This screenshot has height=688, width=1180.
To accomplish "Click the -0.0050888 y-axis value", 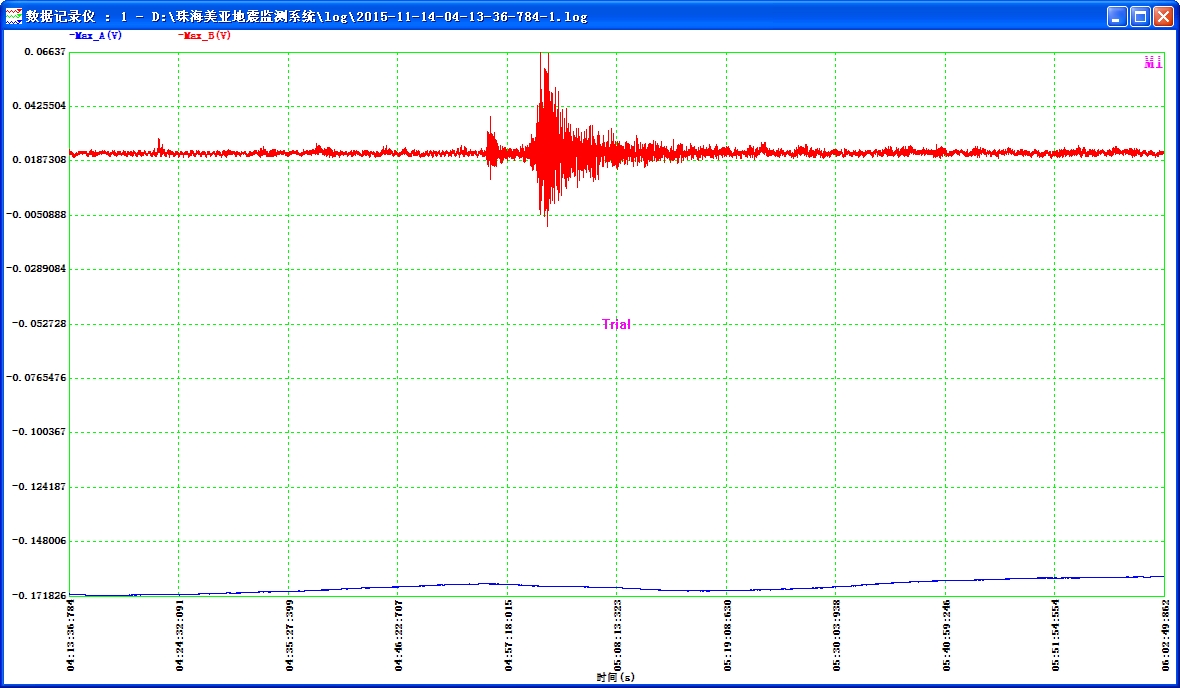I will click(x=37, y=215).
